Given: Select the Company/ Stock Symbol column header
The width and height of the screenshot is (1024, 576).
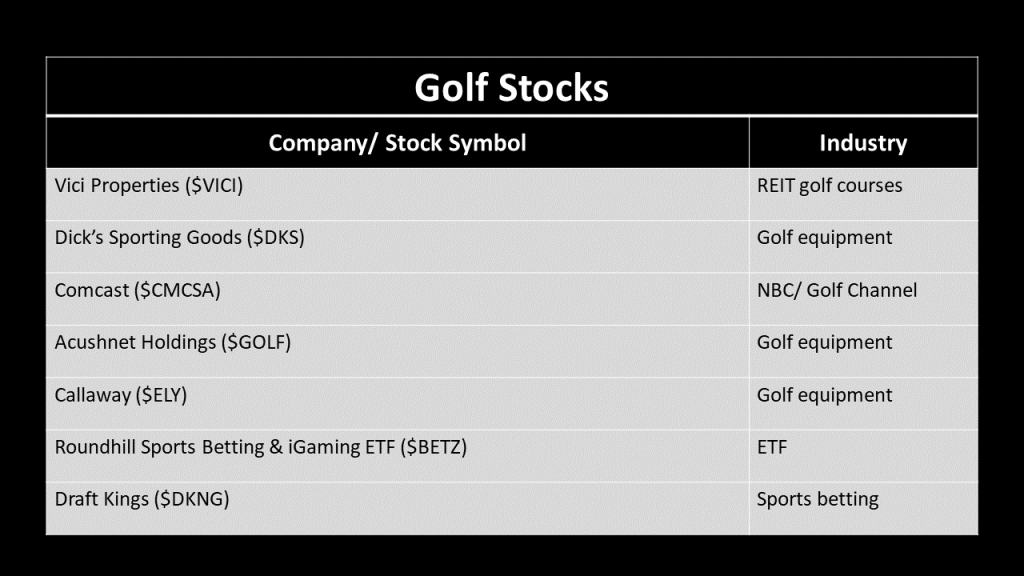Looking at the screenshot, I should point(397,143).
